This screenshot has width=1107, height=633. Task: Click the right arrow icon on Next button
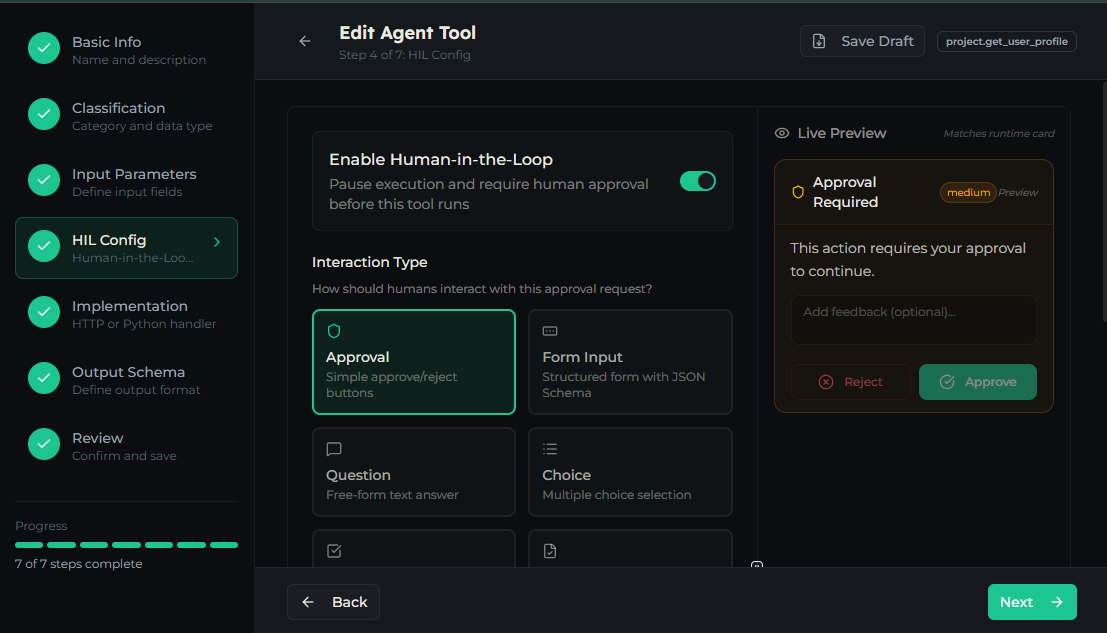1057,602
